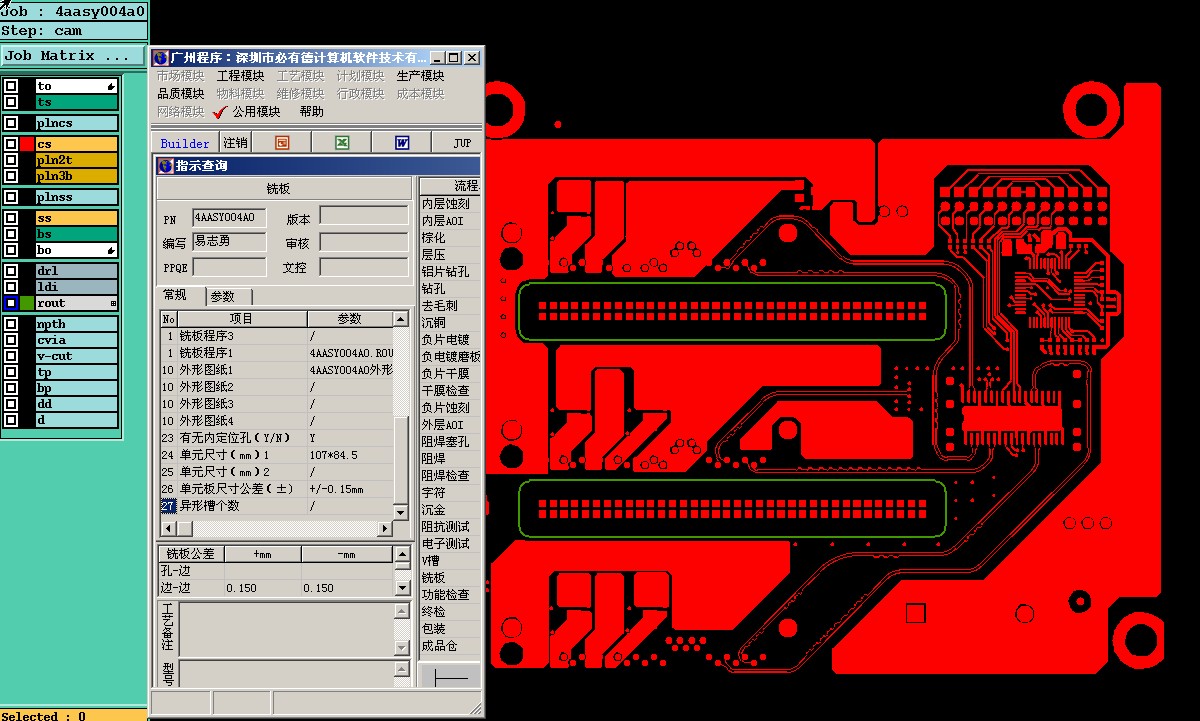This screenshot has height=721, width=1200.
Task: Click the green color swatch of rout layer
Action: click(x=27, y=303)
